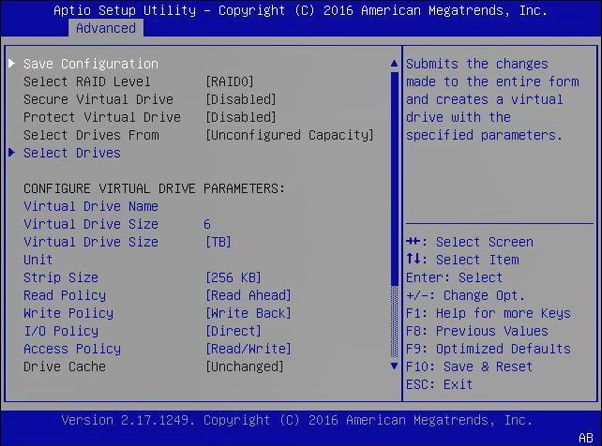Open the Select Drives submenu
The width and height of the screenshot is (602, 446).
coord(72,153)
